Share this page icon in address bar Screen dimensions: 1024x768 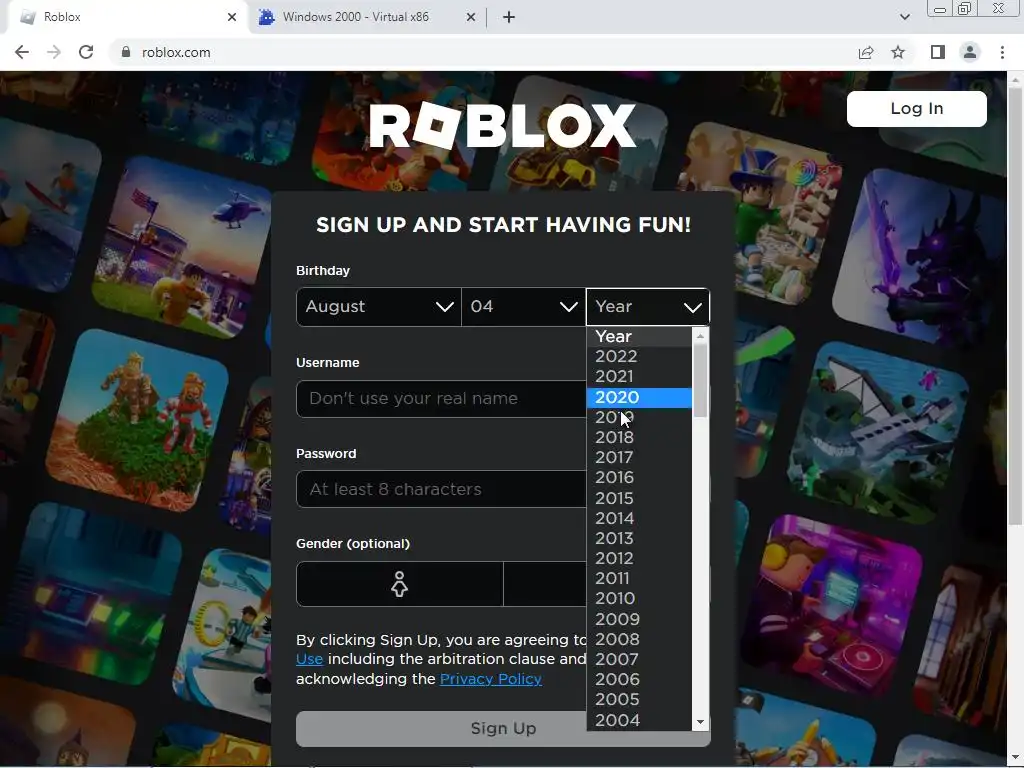866,52
